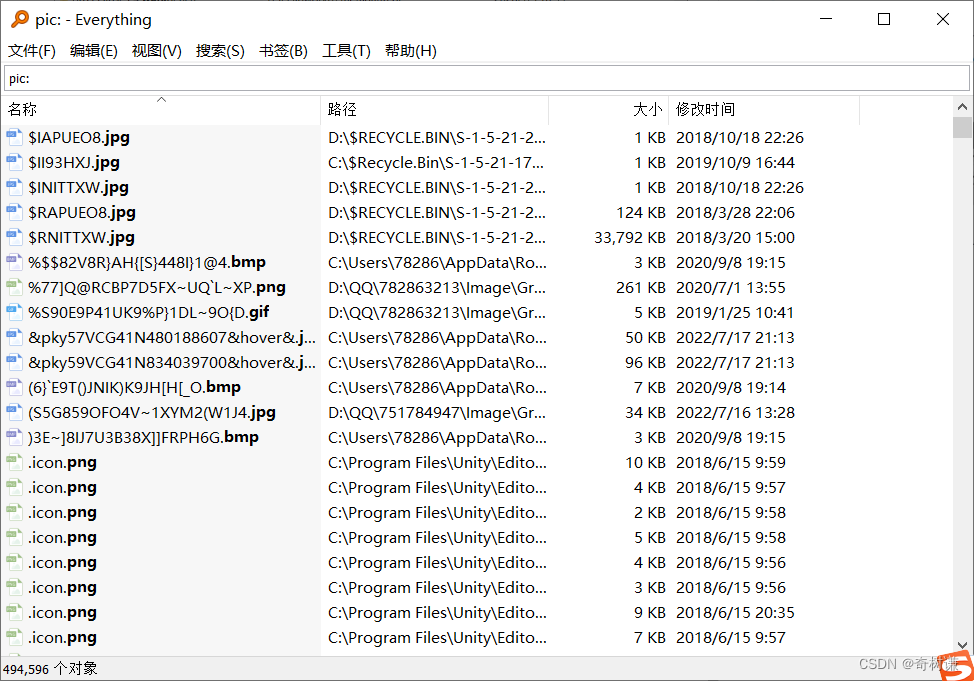The image size is (974, 681).
Task: Sort results by 修改时间 column header
Action: point(764,109)
